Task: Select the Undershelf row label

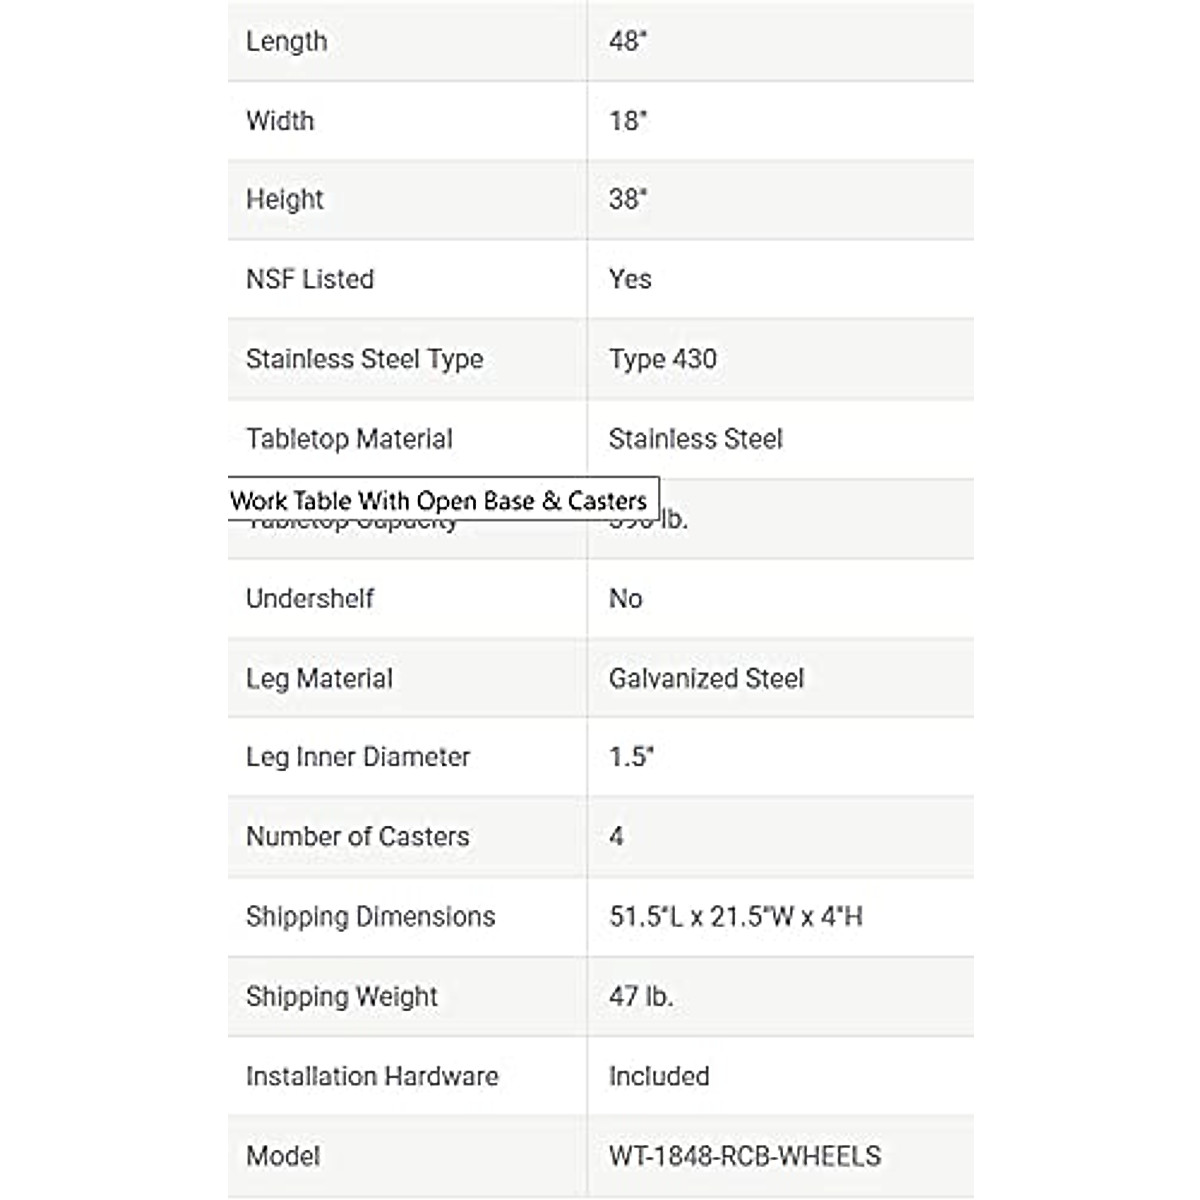Action: tap(310, 598)
